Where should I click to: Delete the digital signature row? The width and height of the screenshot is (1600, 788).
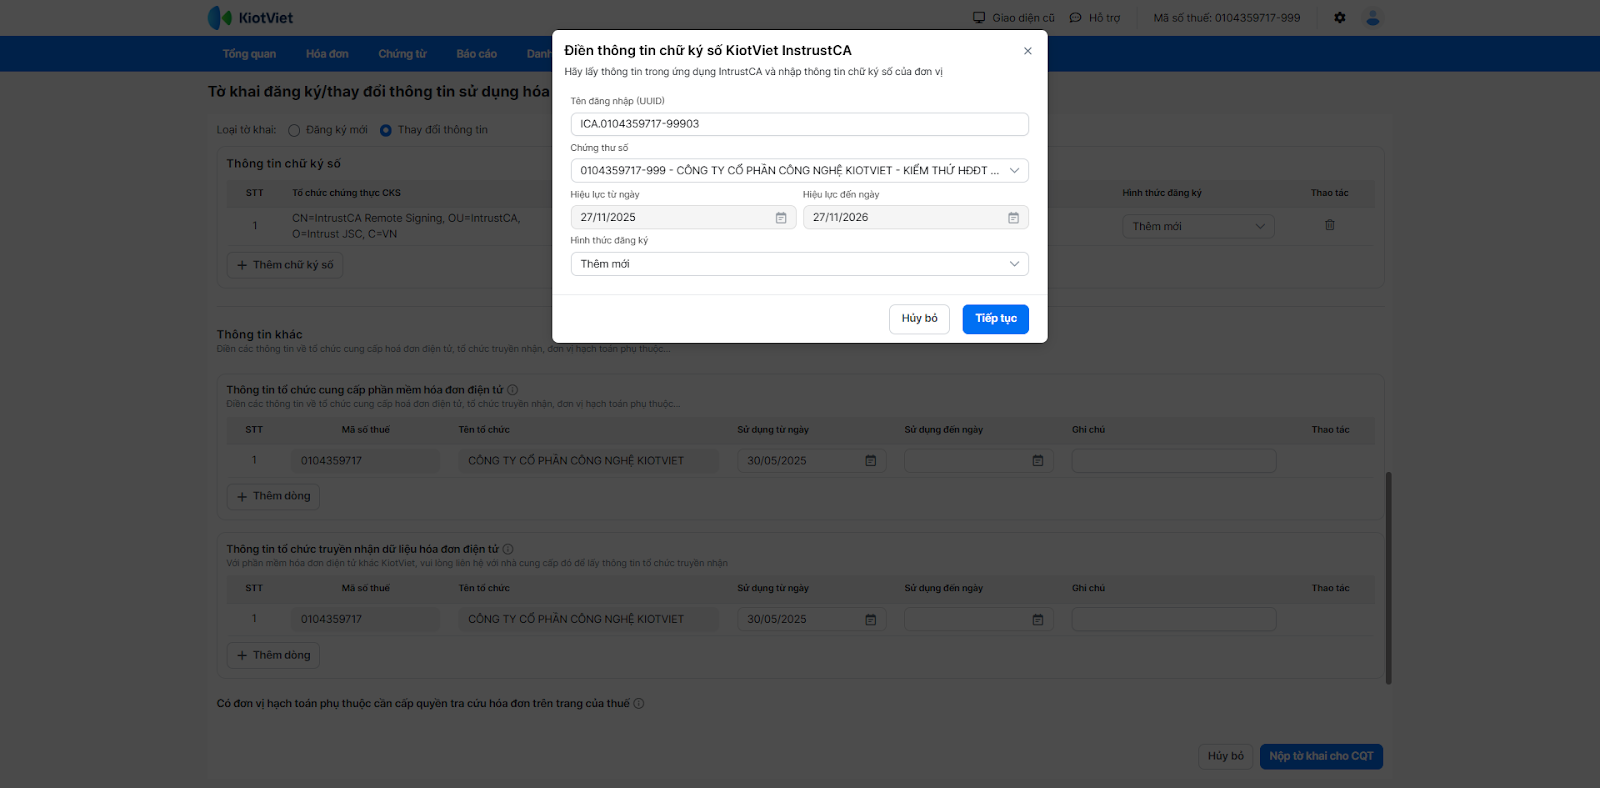[1330, 226]
